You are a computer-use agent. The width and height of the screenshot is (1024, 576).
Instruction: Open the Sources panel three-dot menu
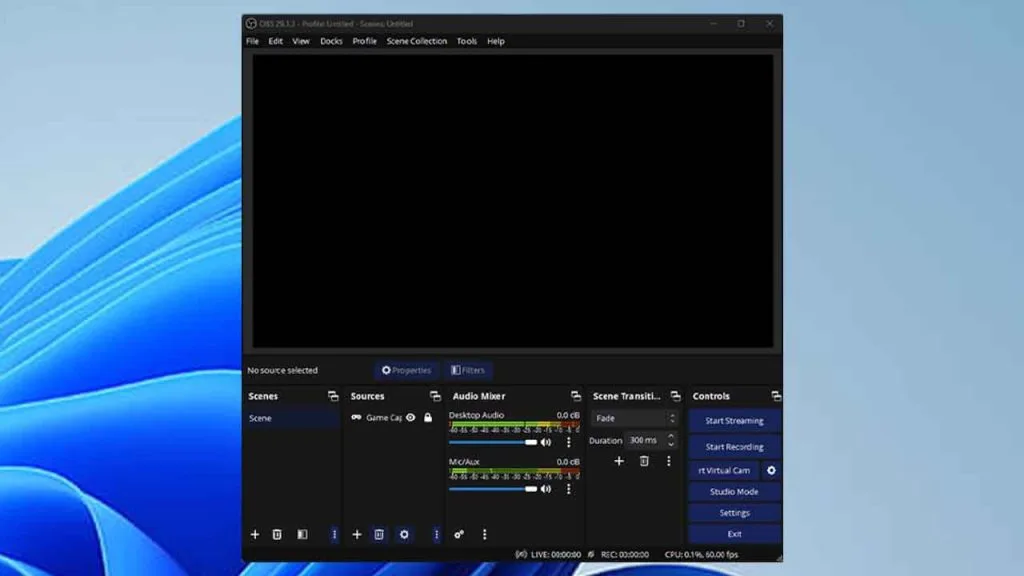(436, 534)
